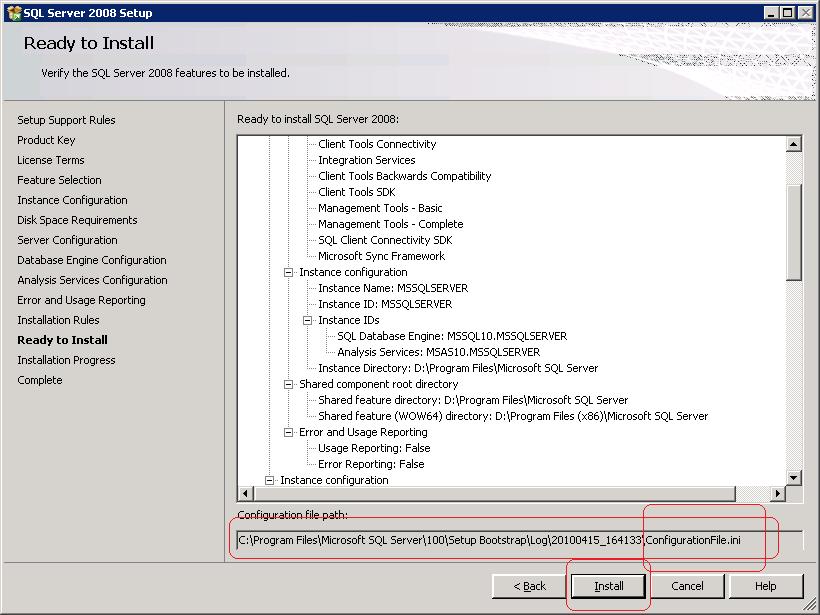Select Ready to Install sidebar step
Viewport: 820px width, 615px height.
click(62, 340)
